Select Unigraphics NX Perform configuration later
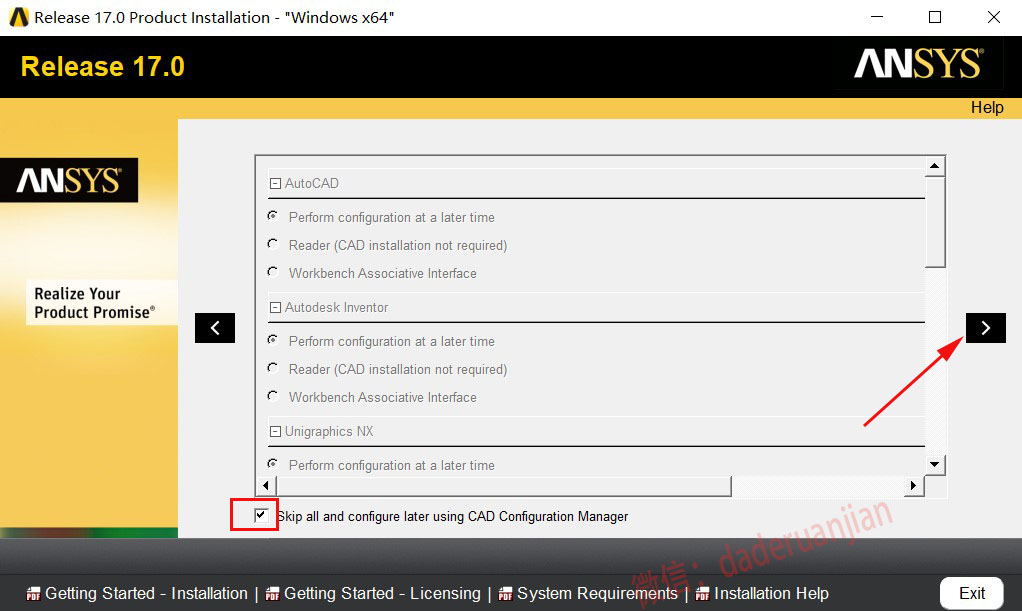This screenshot has width=1022, height=611. 273,463
